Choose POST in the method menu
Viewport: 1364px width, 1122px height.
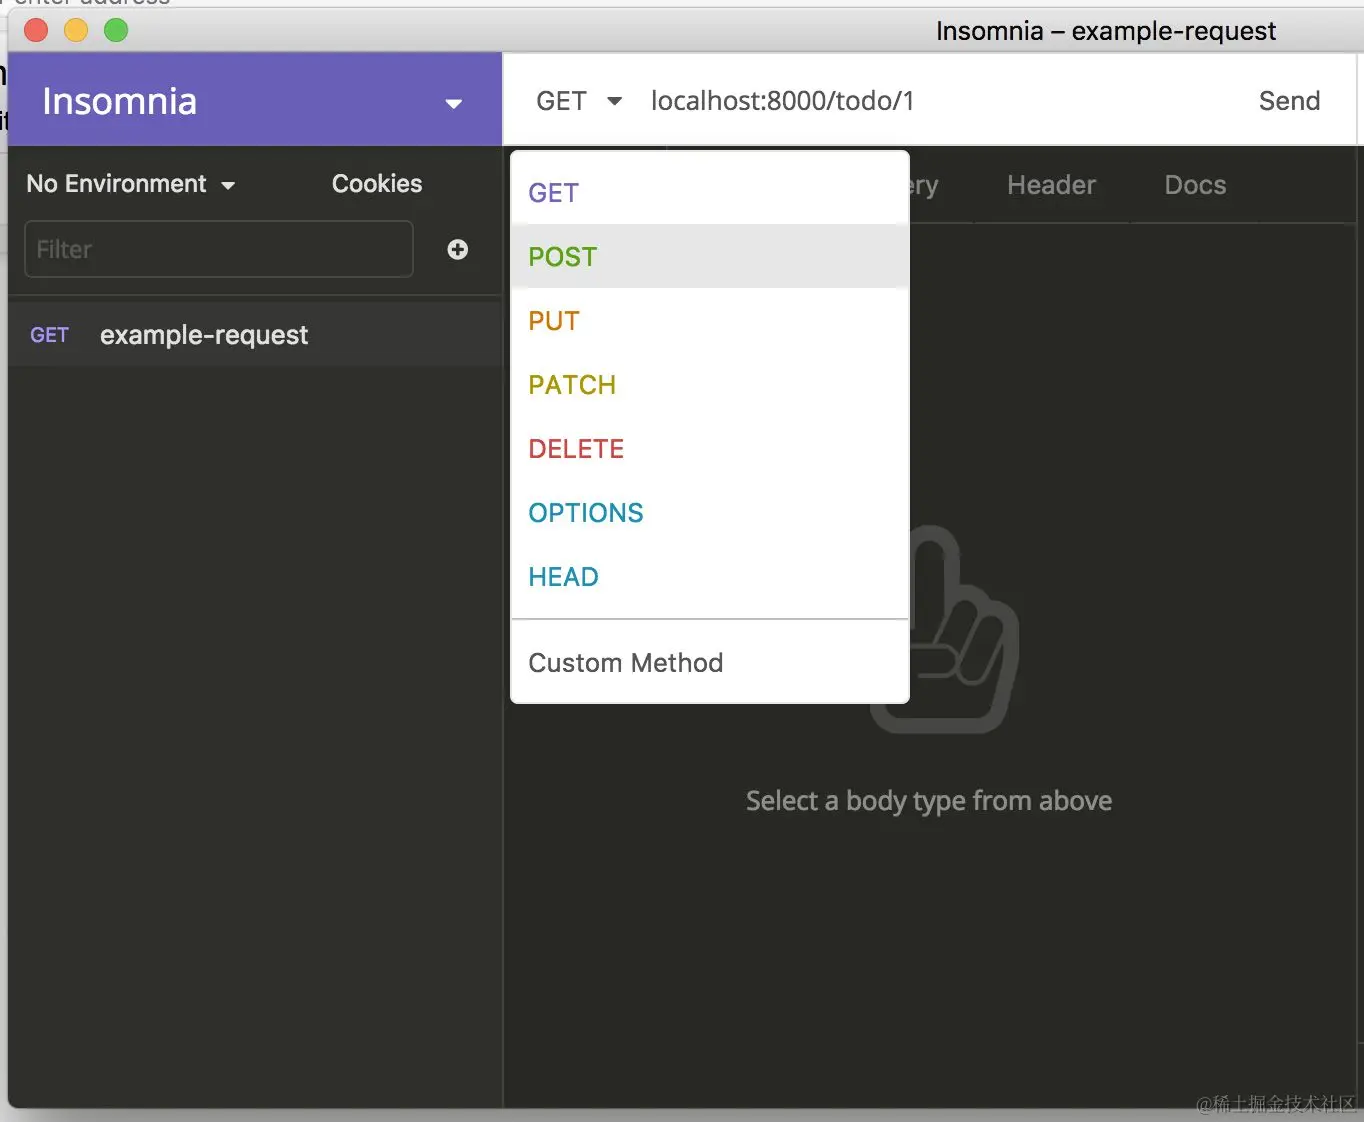point(709,256)
